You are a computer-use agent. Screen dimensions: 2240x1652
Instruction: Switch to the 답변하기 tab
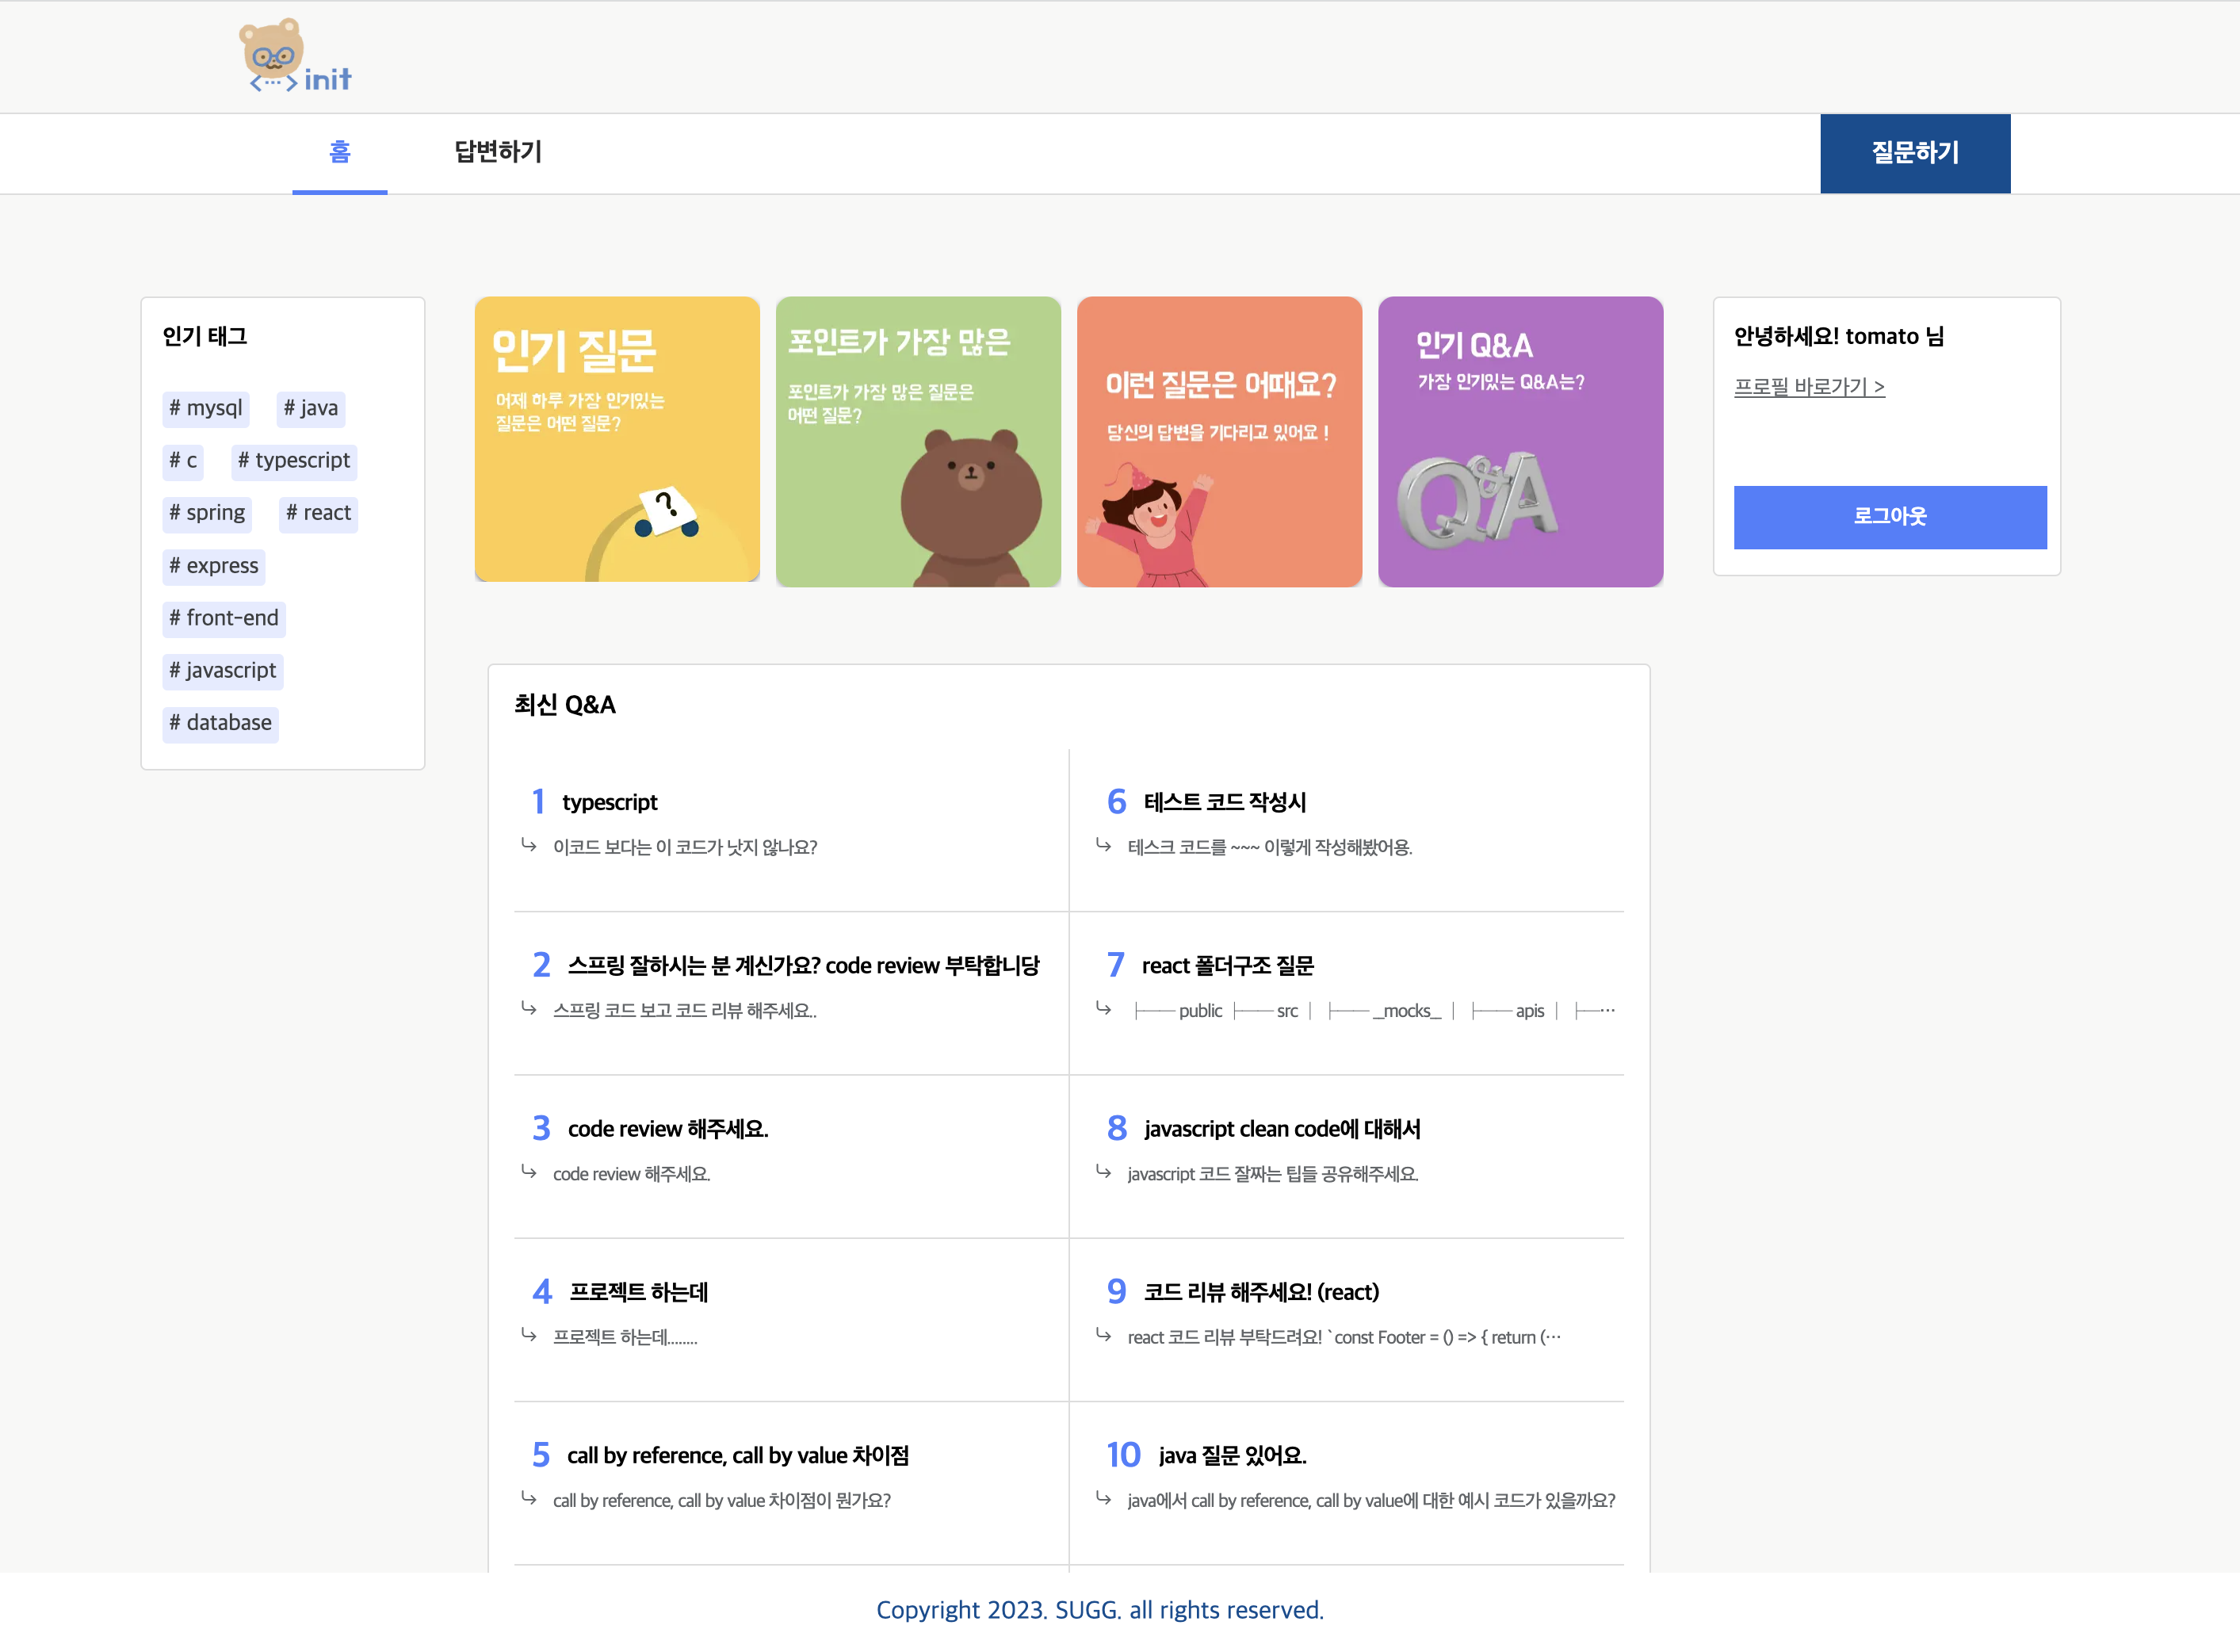coord(497,153)
